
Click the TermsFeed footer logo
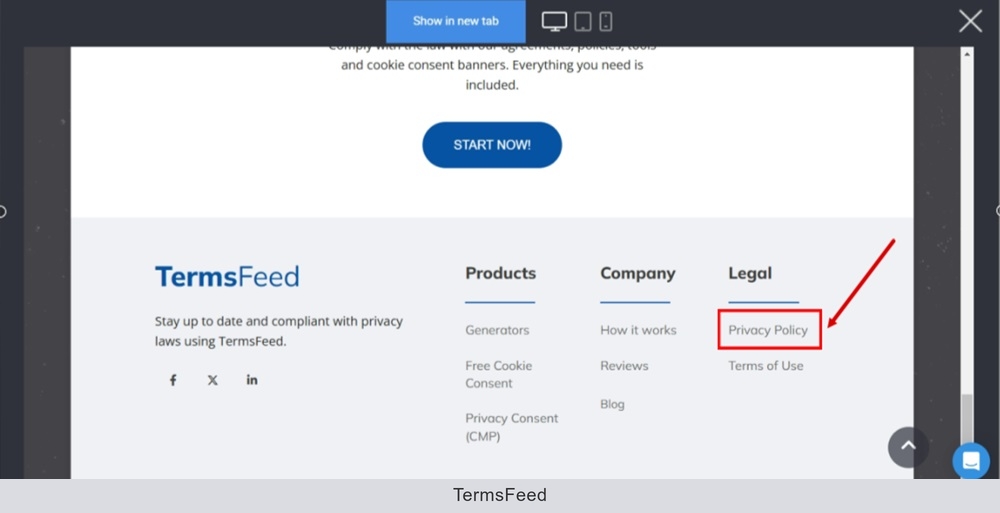point(226,276)
